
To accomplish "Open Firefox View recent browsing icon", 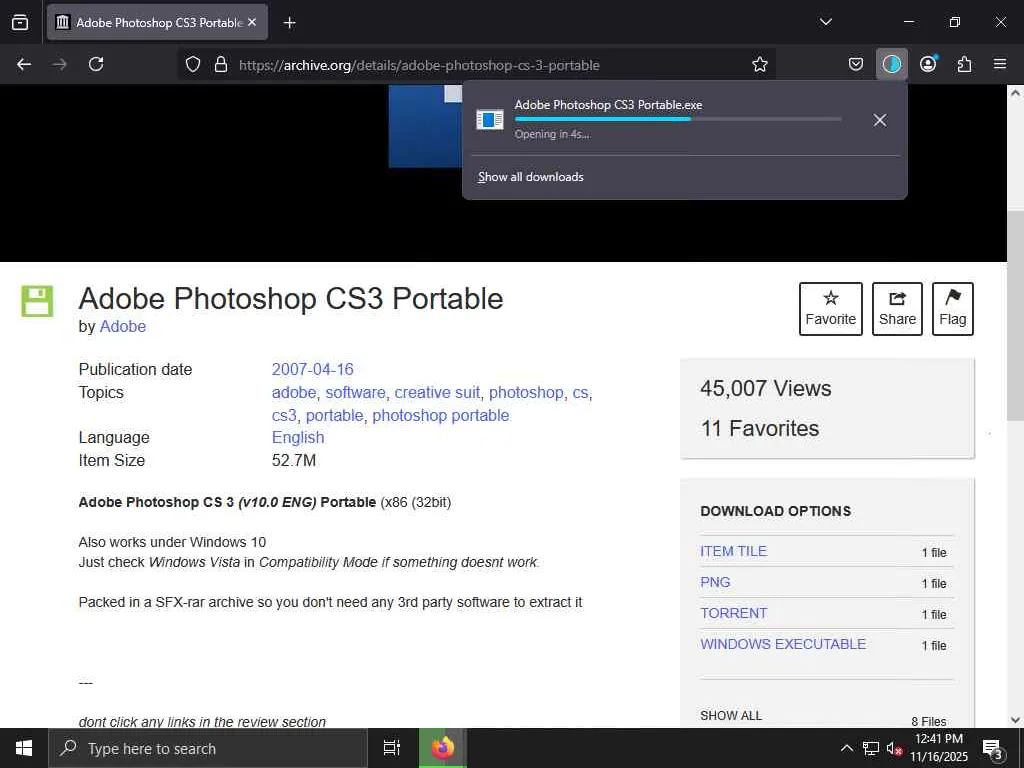I will [x=20, y=22].
